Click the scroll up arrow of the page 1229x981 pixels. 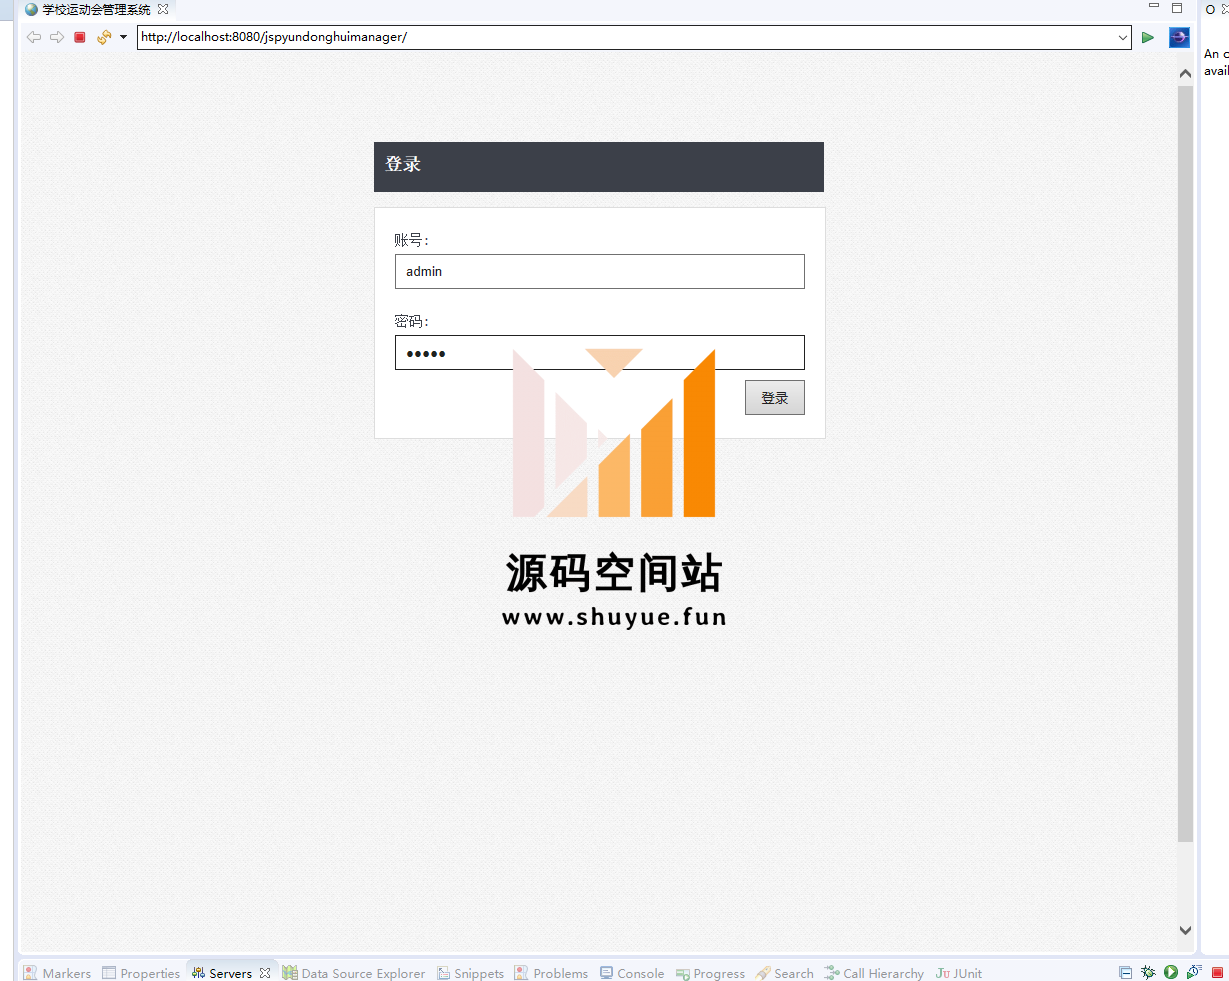click(1185, 73)
